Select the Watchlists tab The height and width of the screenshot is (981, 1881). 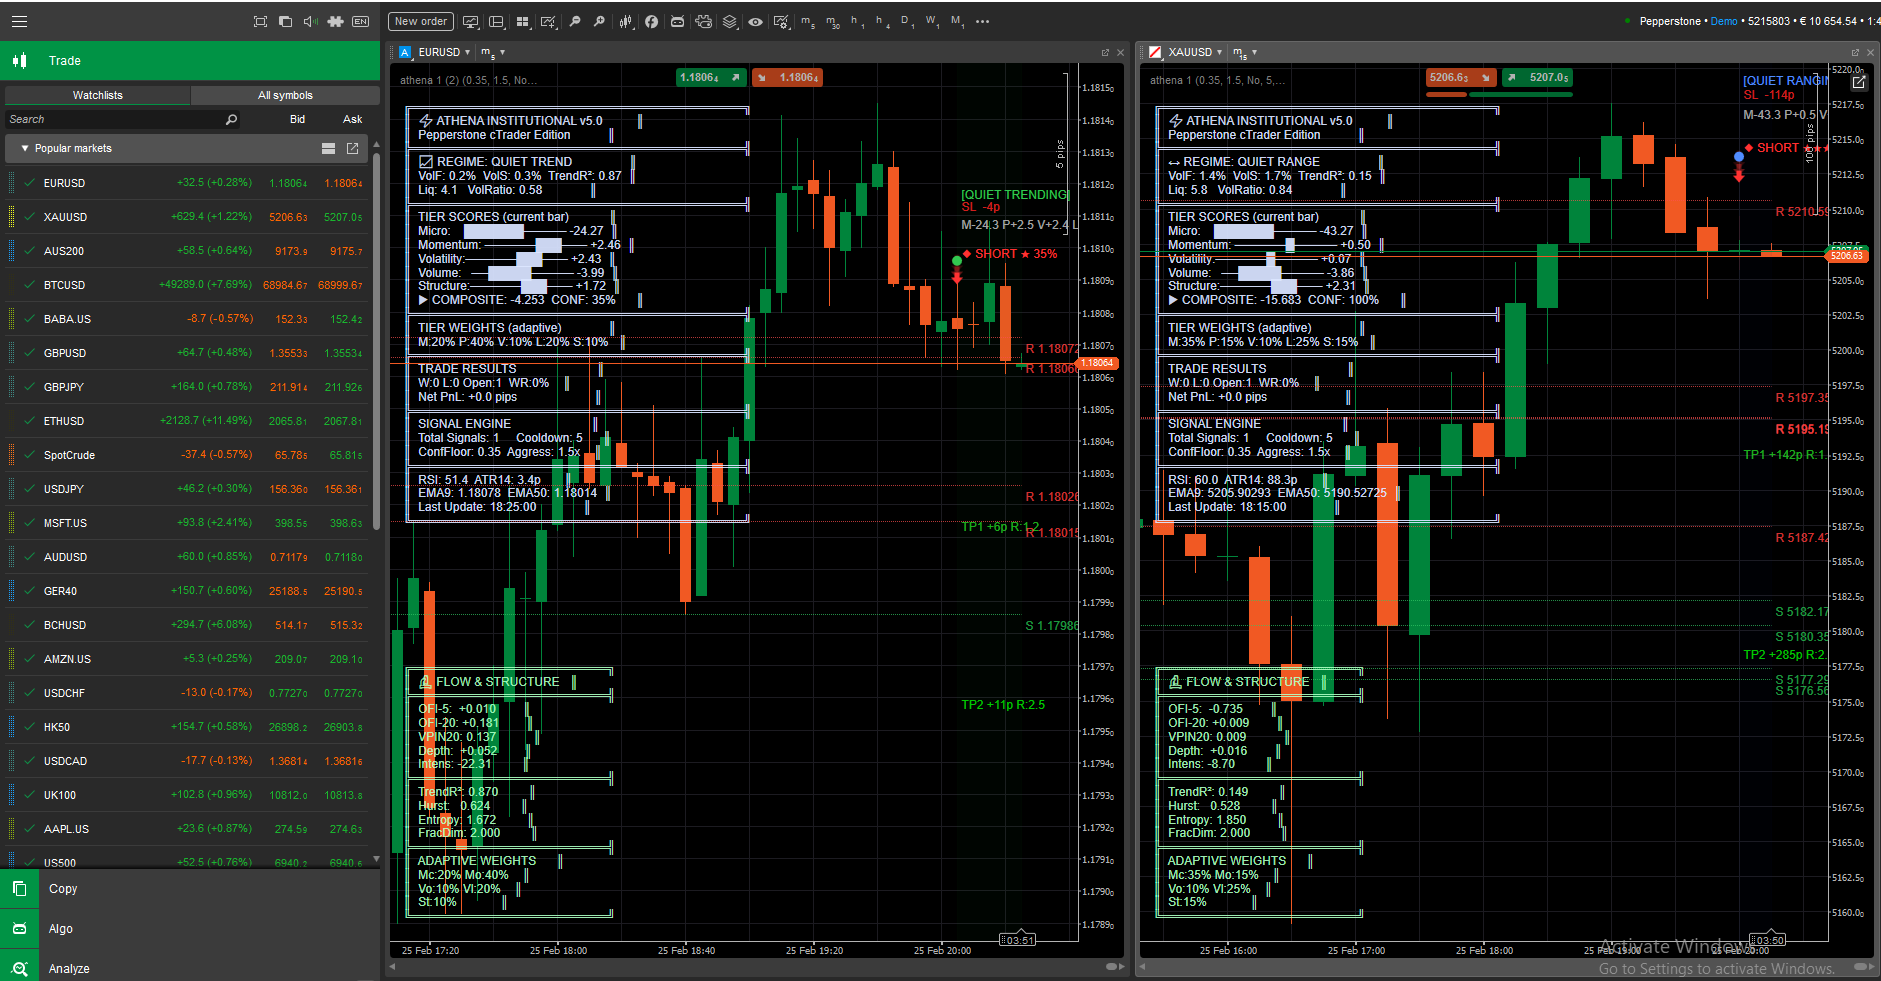(97, 95)
